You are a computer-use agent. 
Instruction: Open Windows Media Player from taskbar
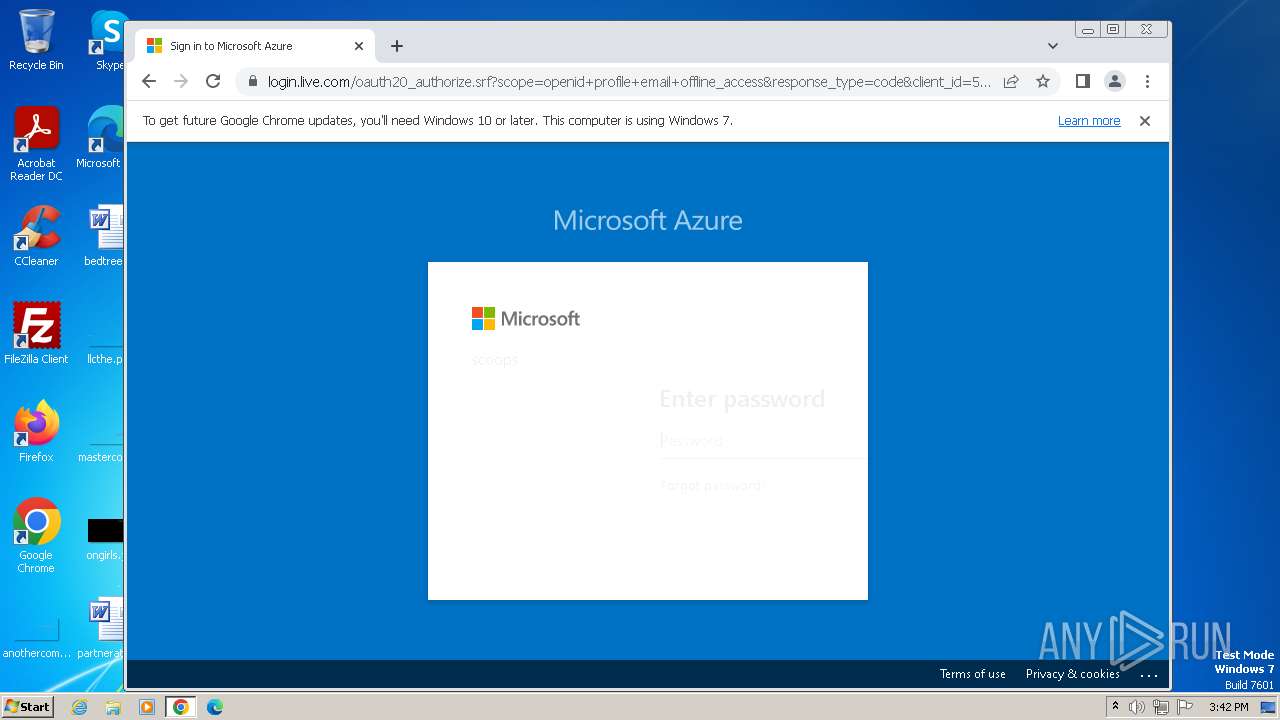click(x=147, y=707)
